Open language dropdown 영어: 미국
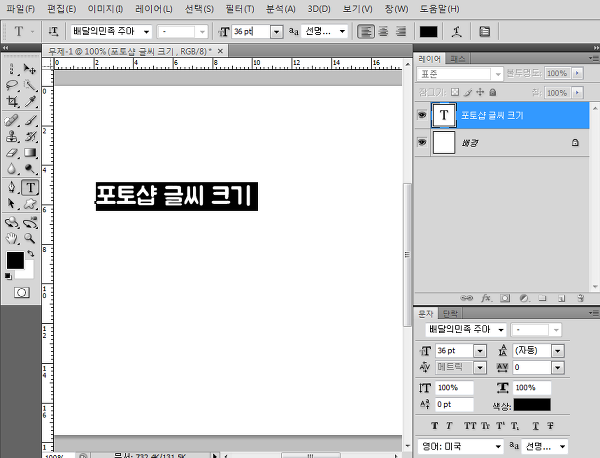Image resolution: width=600 pixels, height=458 pixels. (498, 447)
